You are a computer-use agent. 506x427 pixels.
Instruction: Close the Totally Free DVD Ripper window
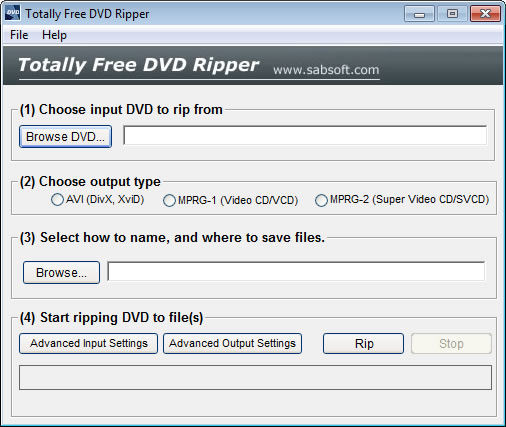tap(485, 14)
